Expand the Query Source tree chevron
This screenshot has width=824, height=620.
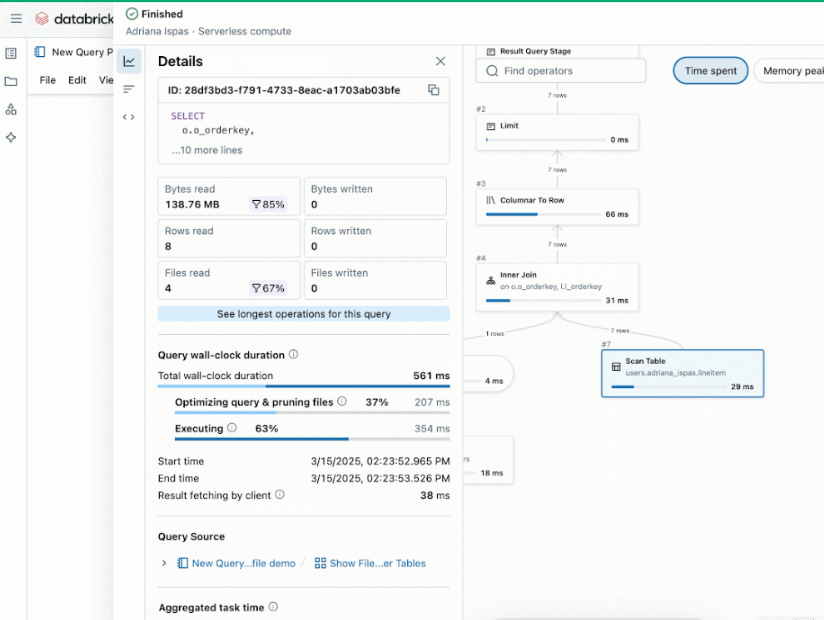[164, 563]
